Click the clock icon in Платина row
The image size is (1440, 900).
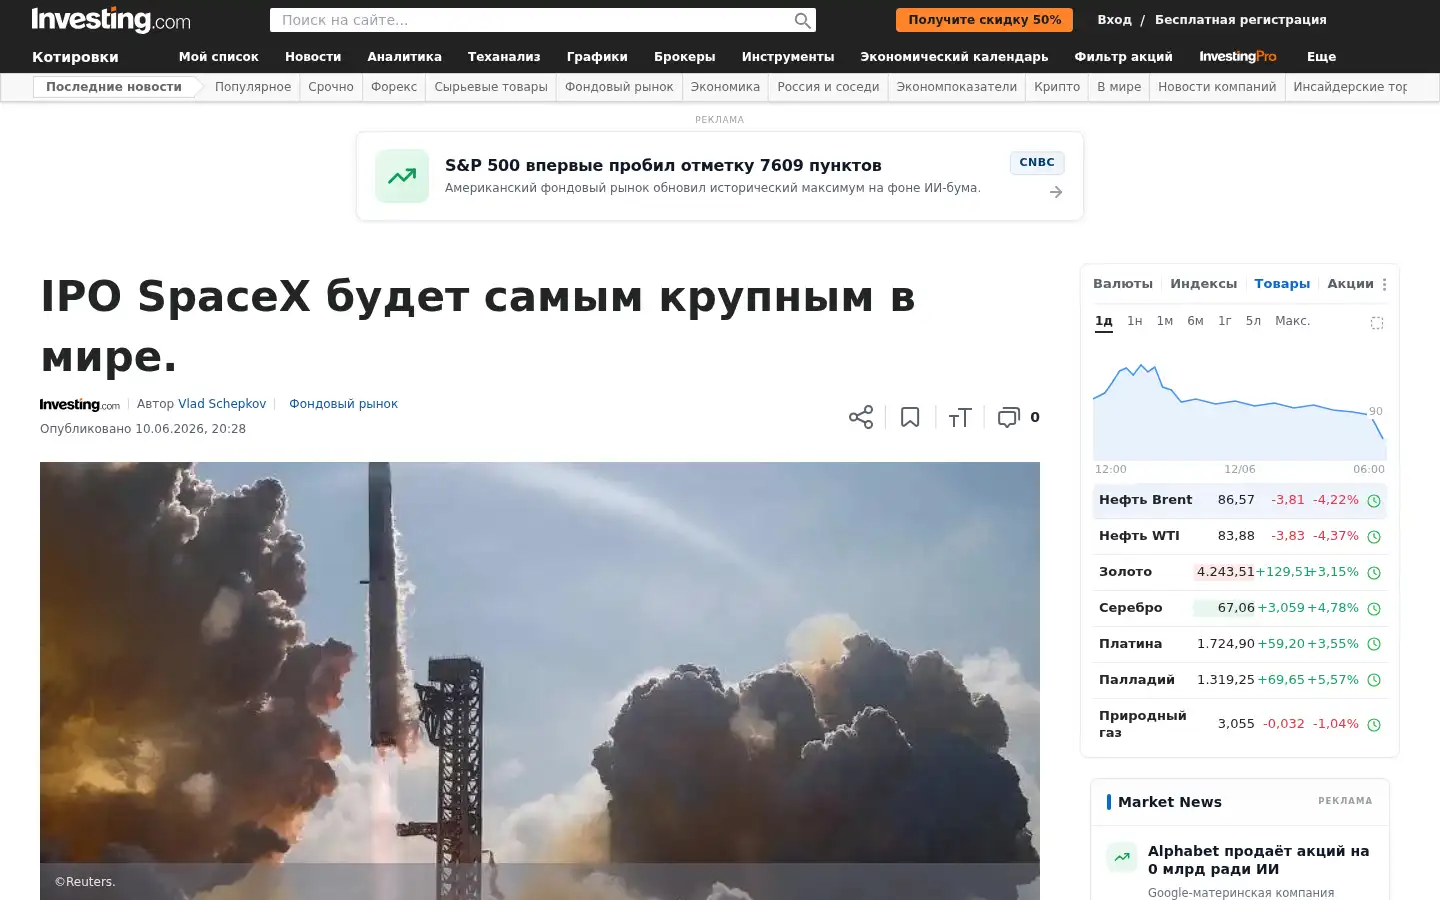coord(1374,645)
